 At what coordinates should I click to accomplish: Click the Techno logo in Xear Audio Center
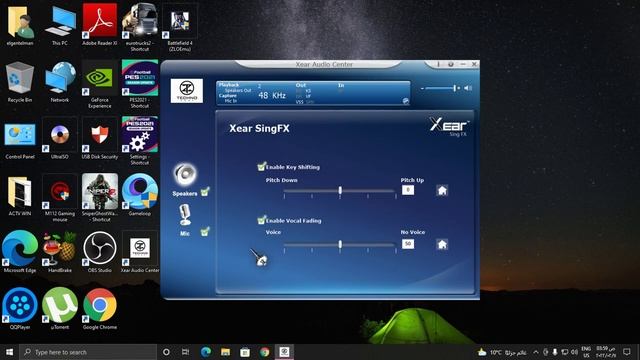point(187,91)
